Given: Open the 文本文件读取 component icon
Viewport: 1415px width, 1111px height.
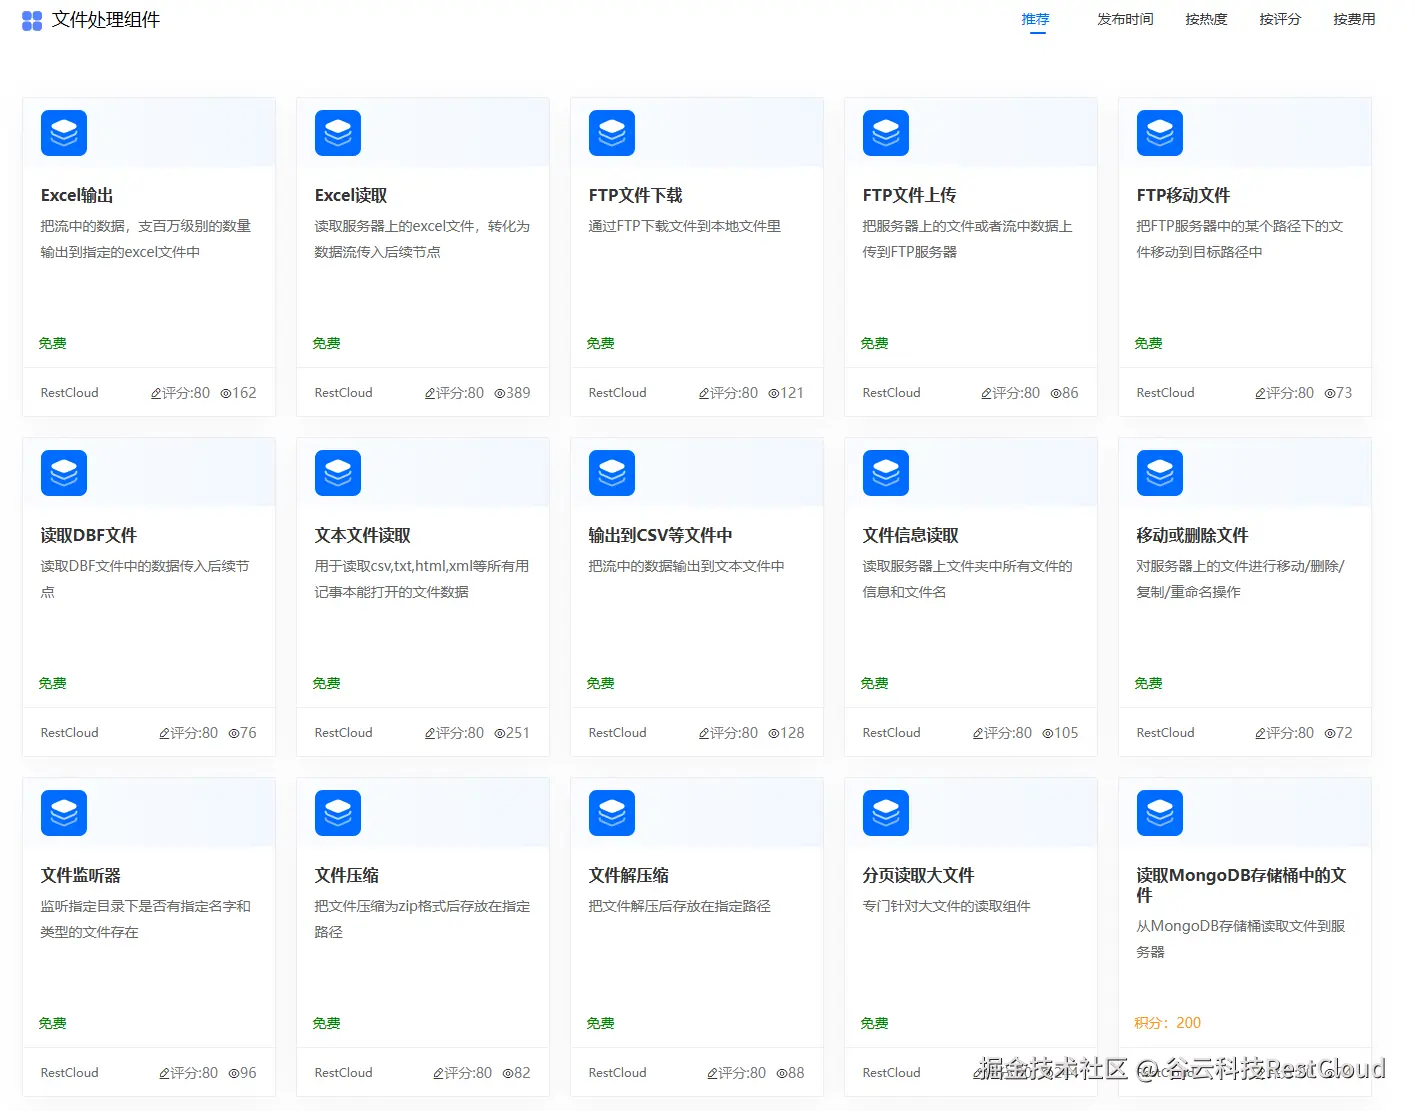Looking at the screenshot, I should click(x=337, y=472).
